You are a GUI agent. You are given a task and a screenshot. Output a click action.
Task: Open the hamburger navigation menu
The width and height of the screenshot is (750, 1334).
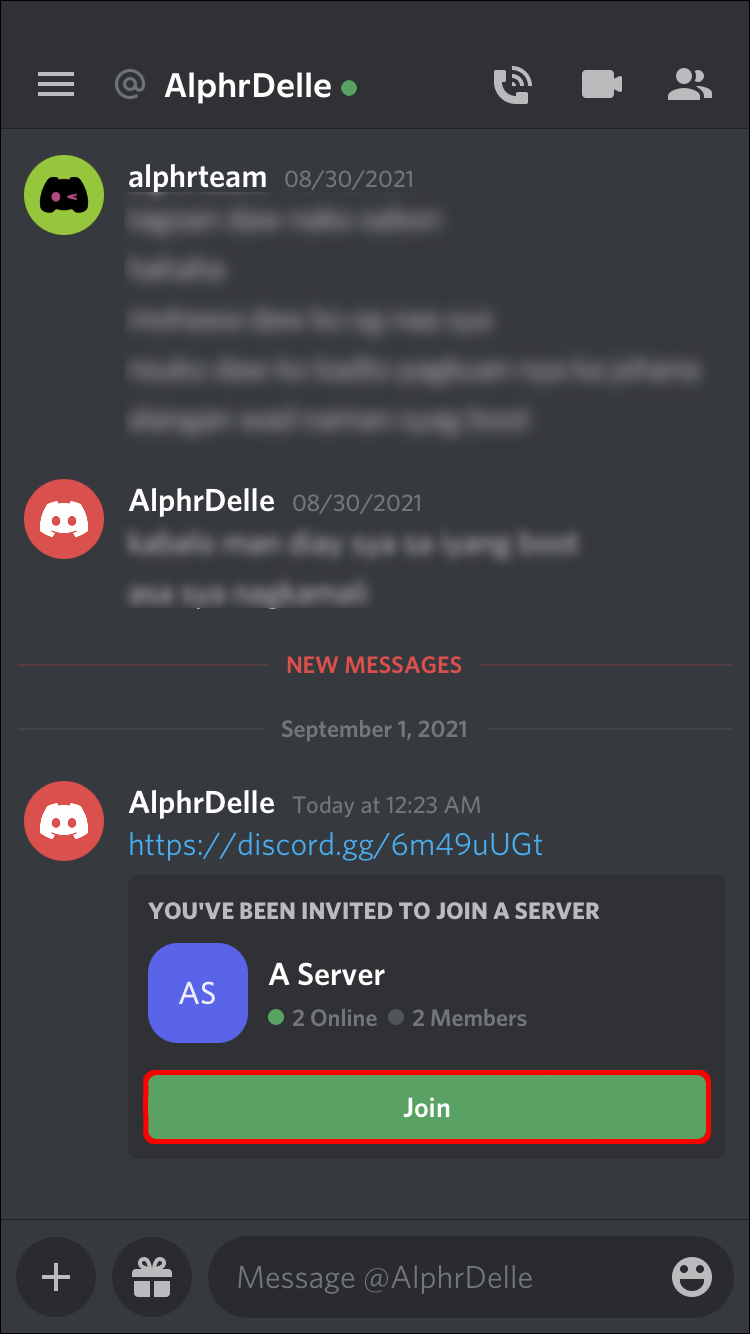point(56,85)
